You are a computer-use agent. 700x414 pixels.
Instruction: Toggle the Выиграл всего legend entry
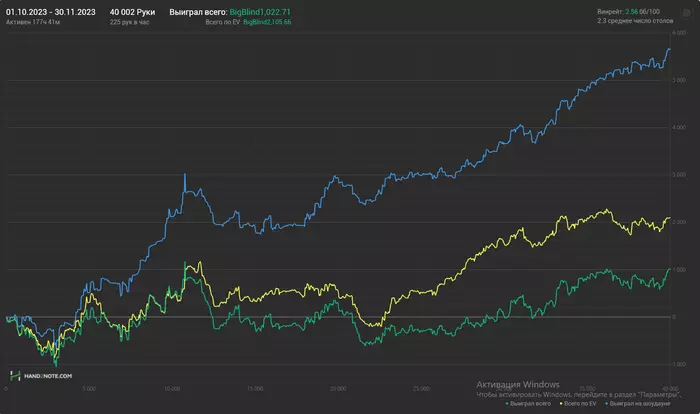[x=532, y=403]
